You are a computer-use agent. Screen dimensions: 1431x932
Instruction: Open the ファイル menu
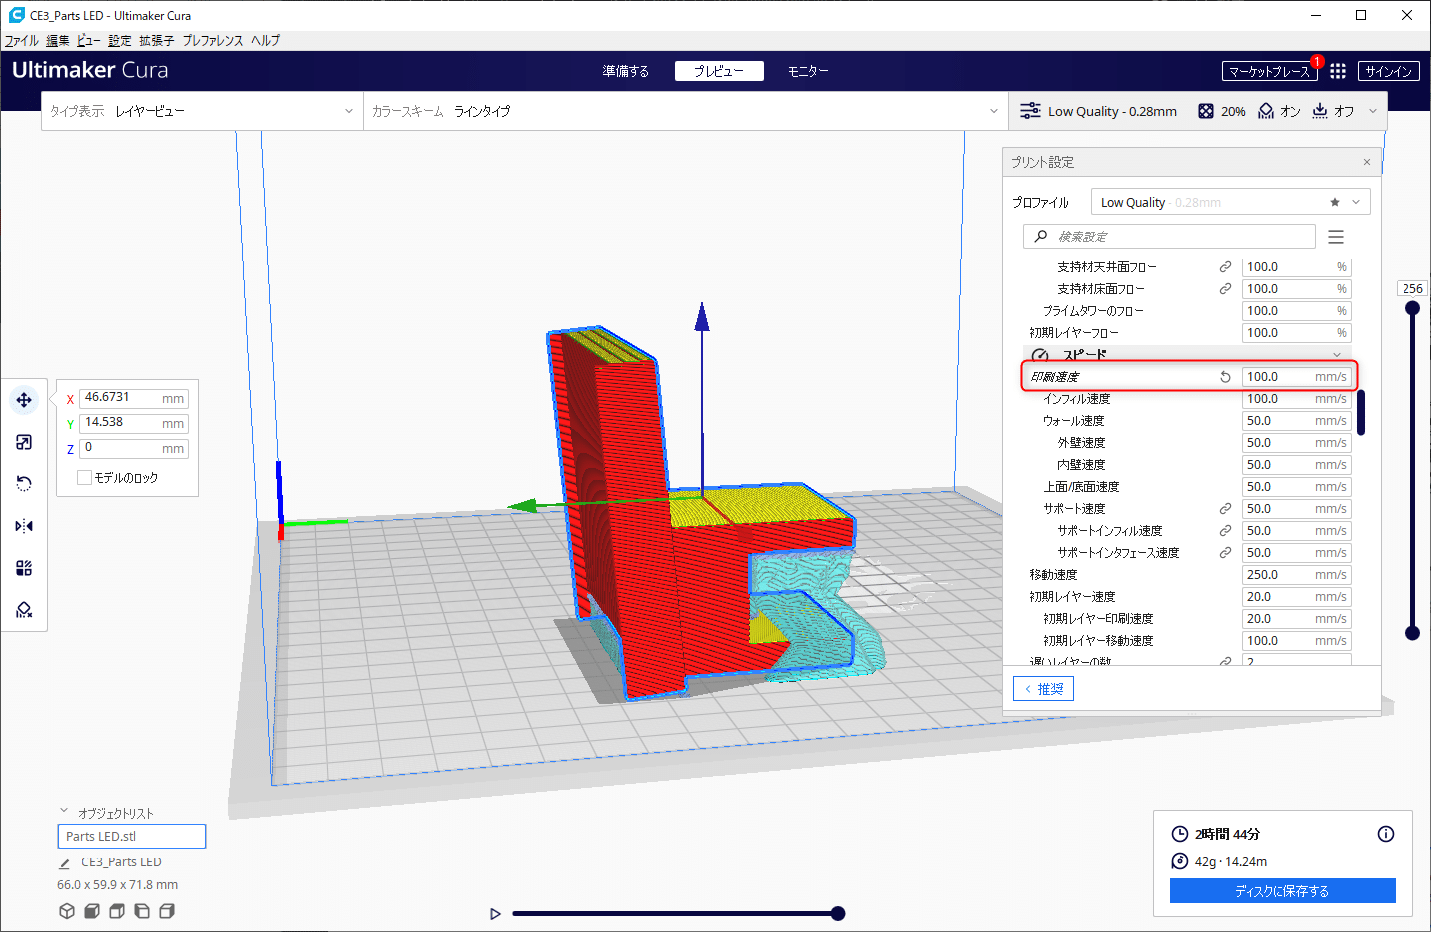[x=21, y=41]
